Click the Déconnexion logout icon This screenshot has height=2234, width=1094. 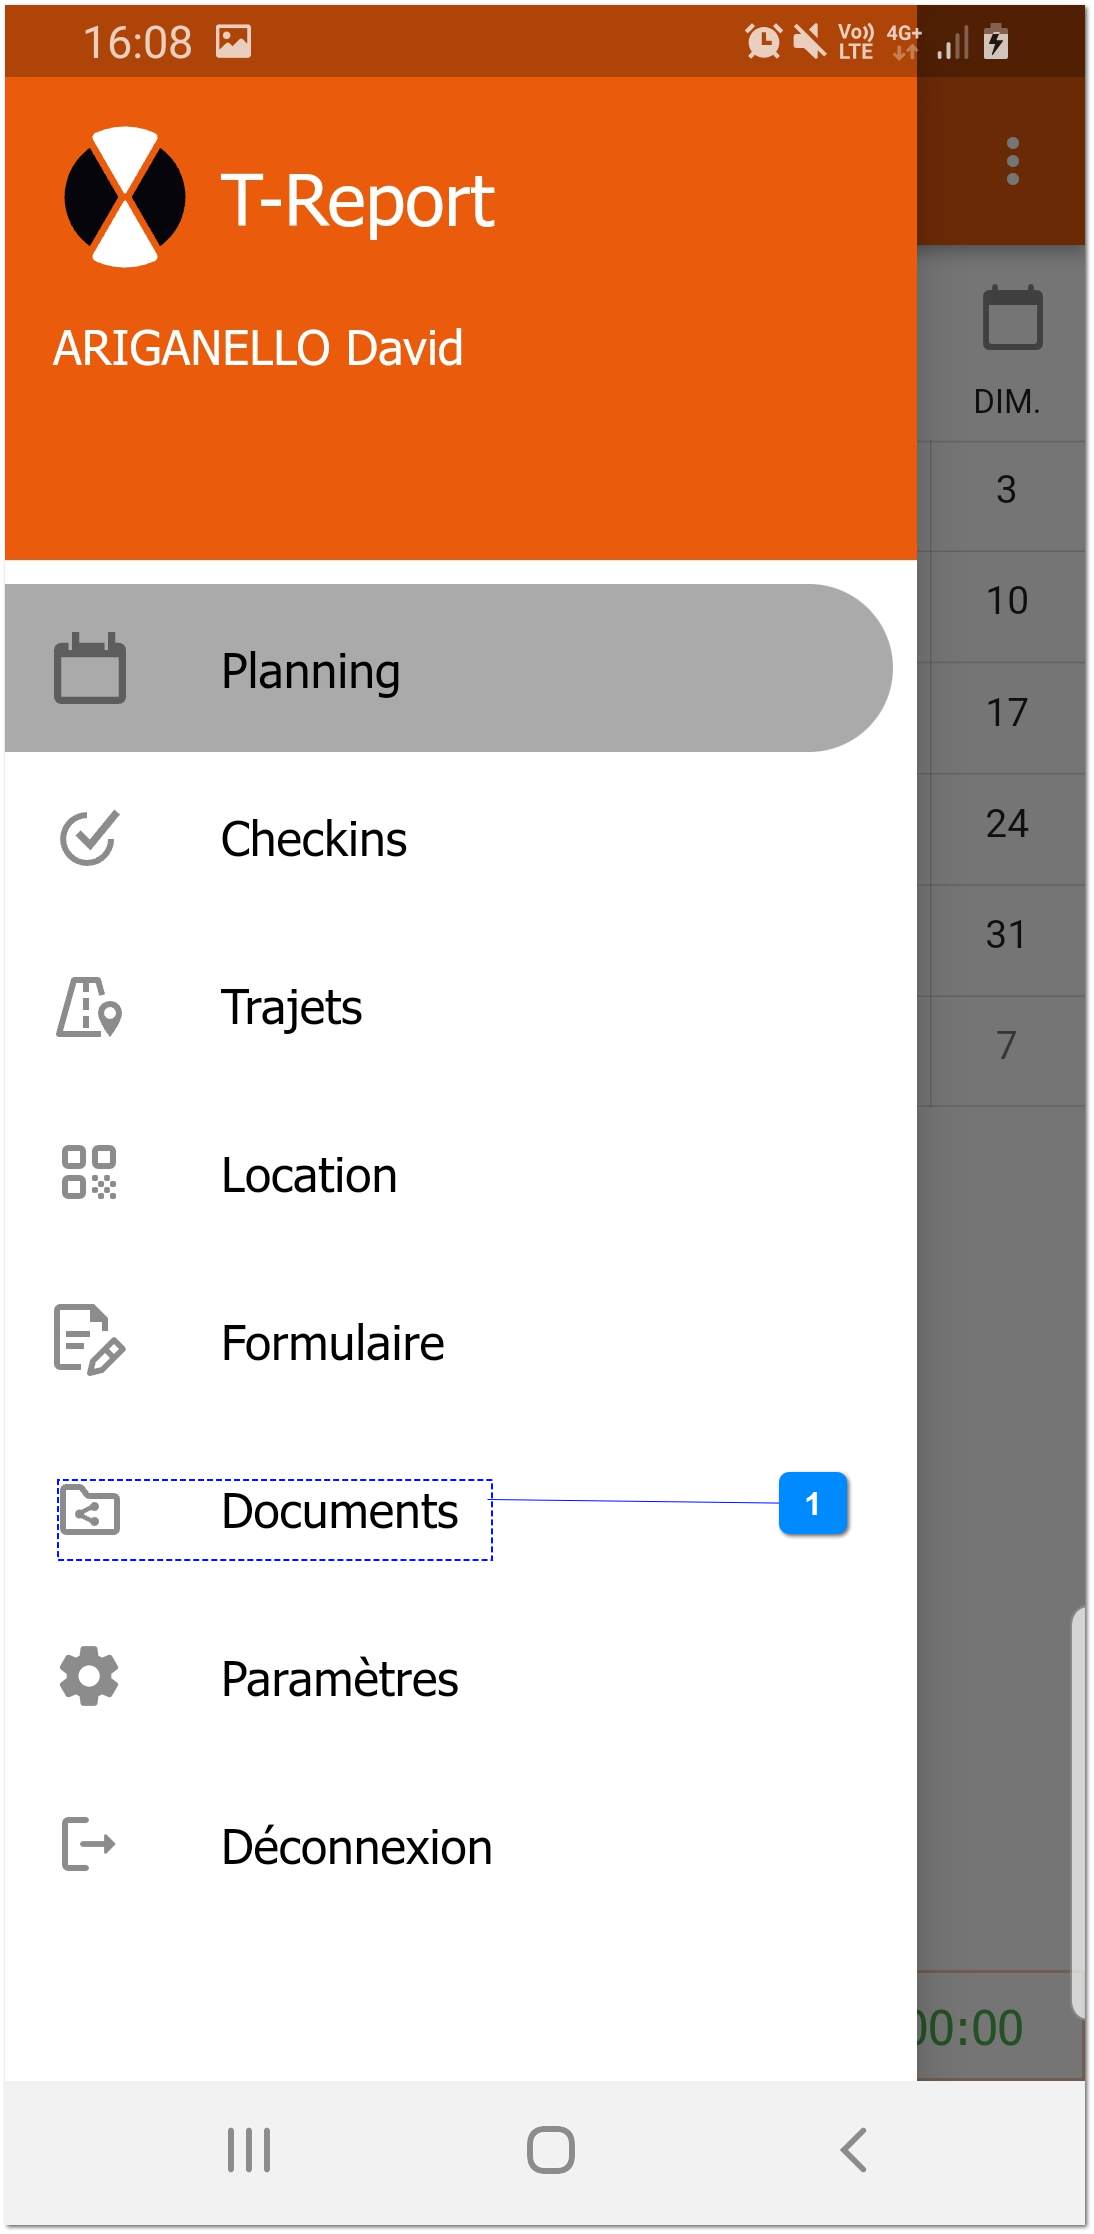pos(90,1847)
